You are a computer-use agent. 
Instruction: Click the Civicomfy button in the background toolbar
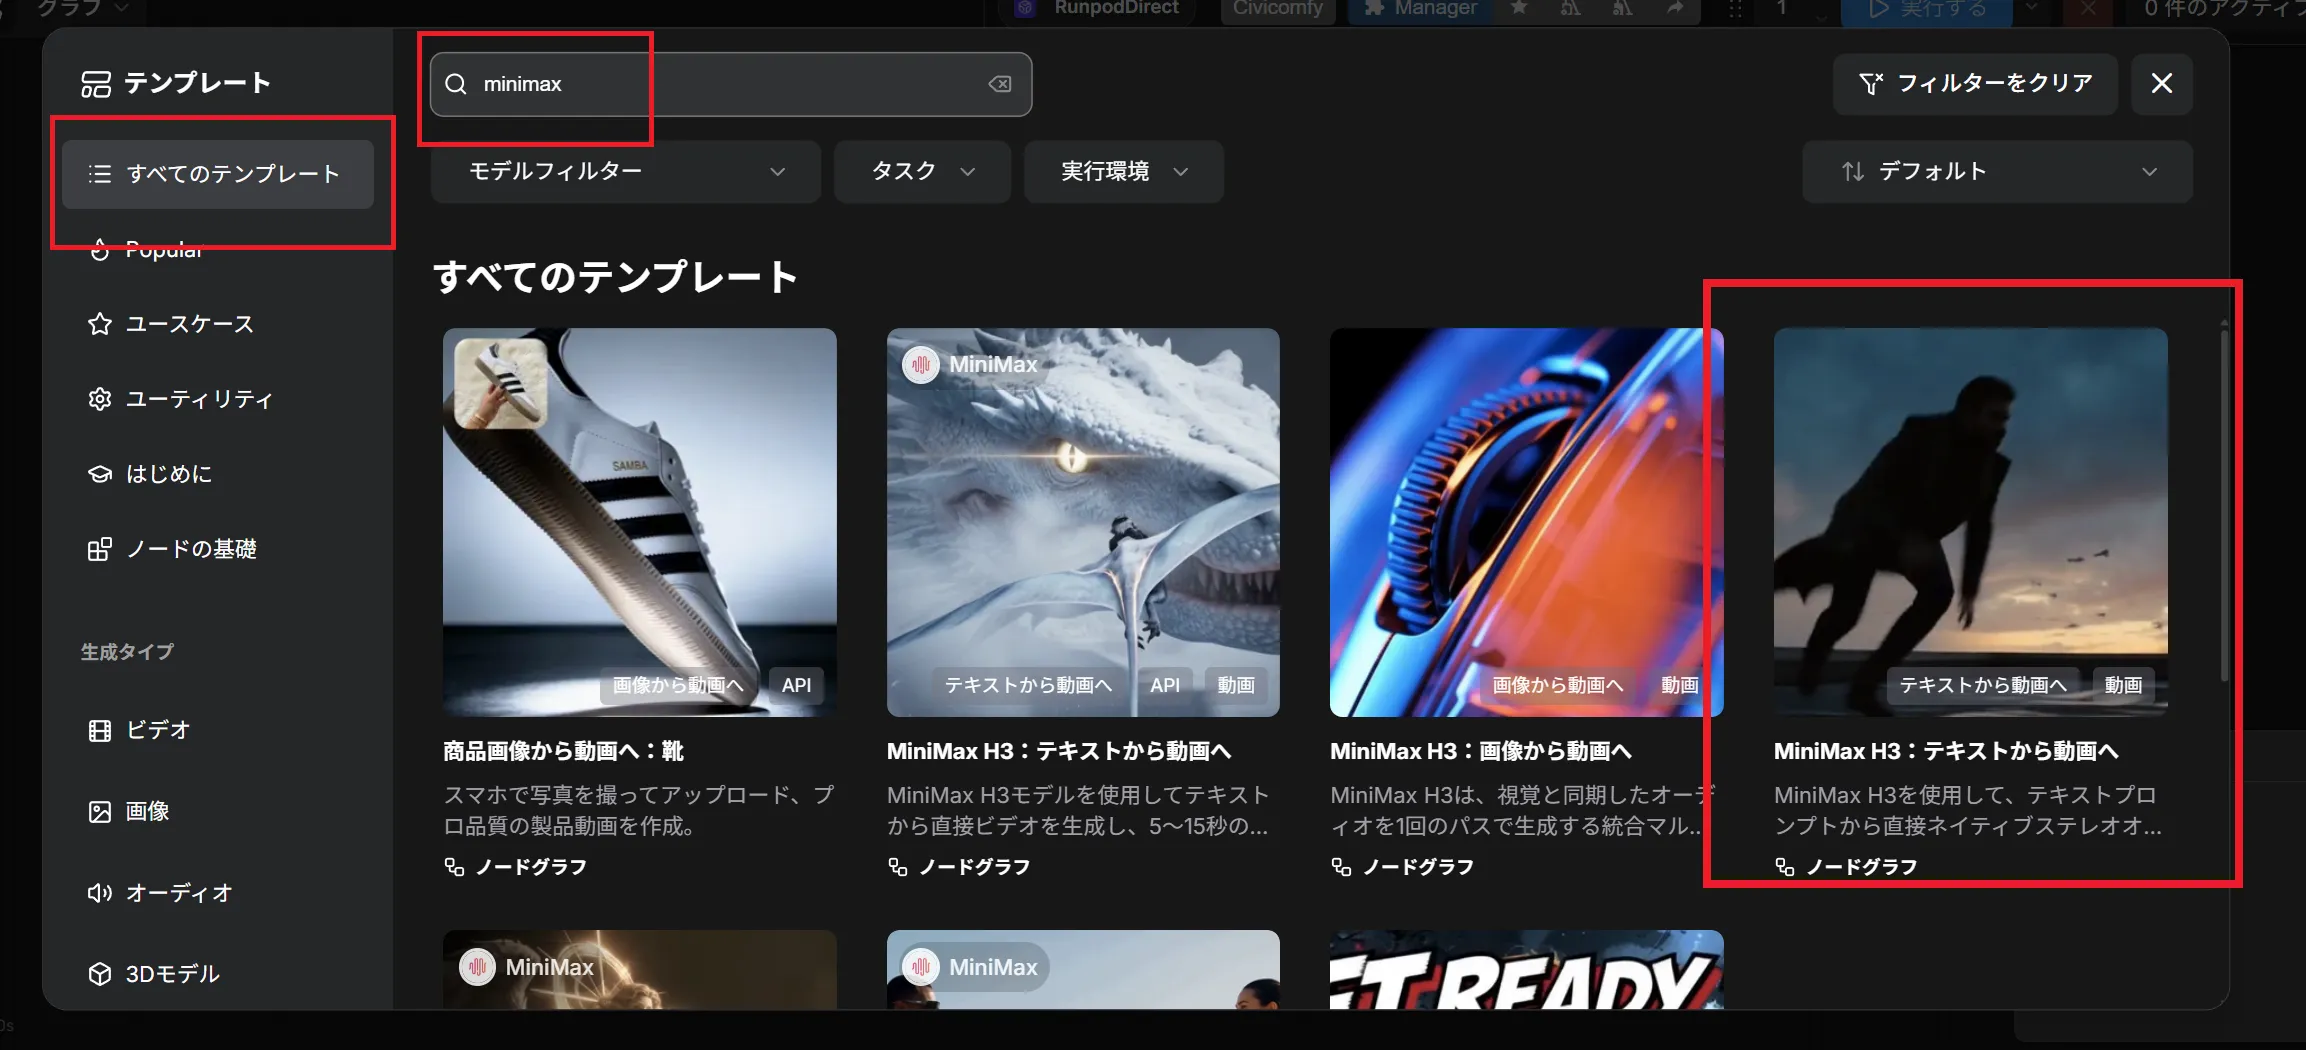click(x=1278, y=9)
